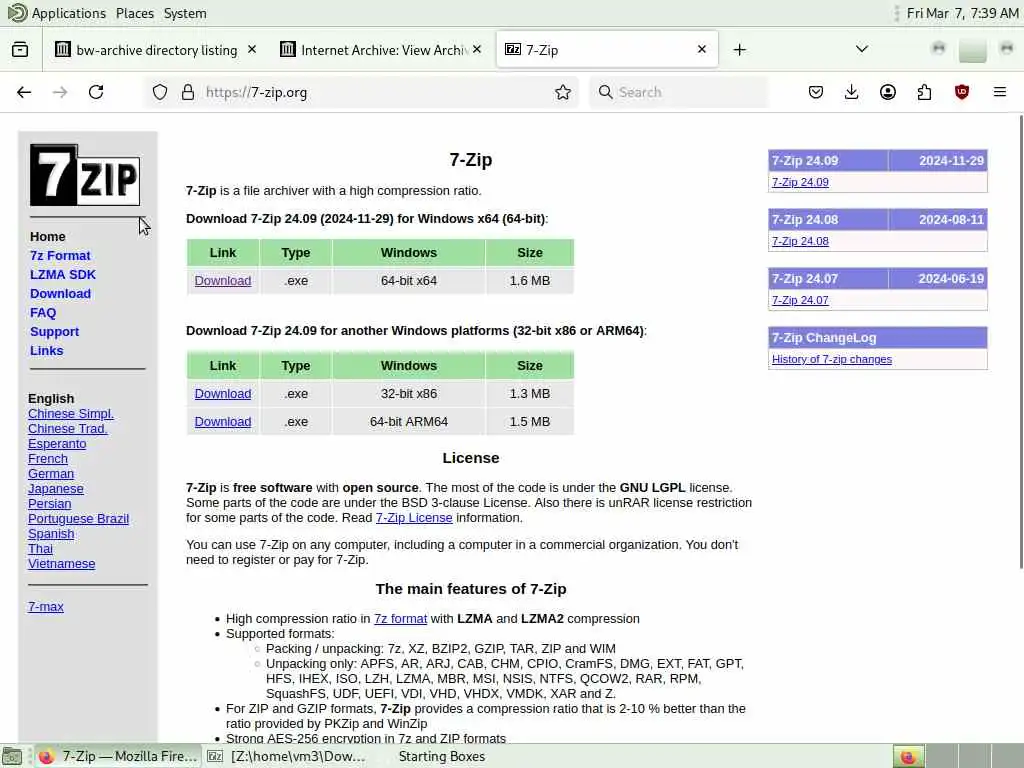Open the Firefox View icon
The height and width of the screenshot is (768, 1024).
20,50
